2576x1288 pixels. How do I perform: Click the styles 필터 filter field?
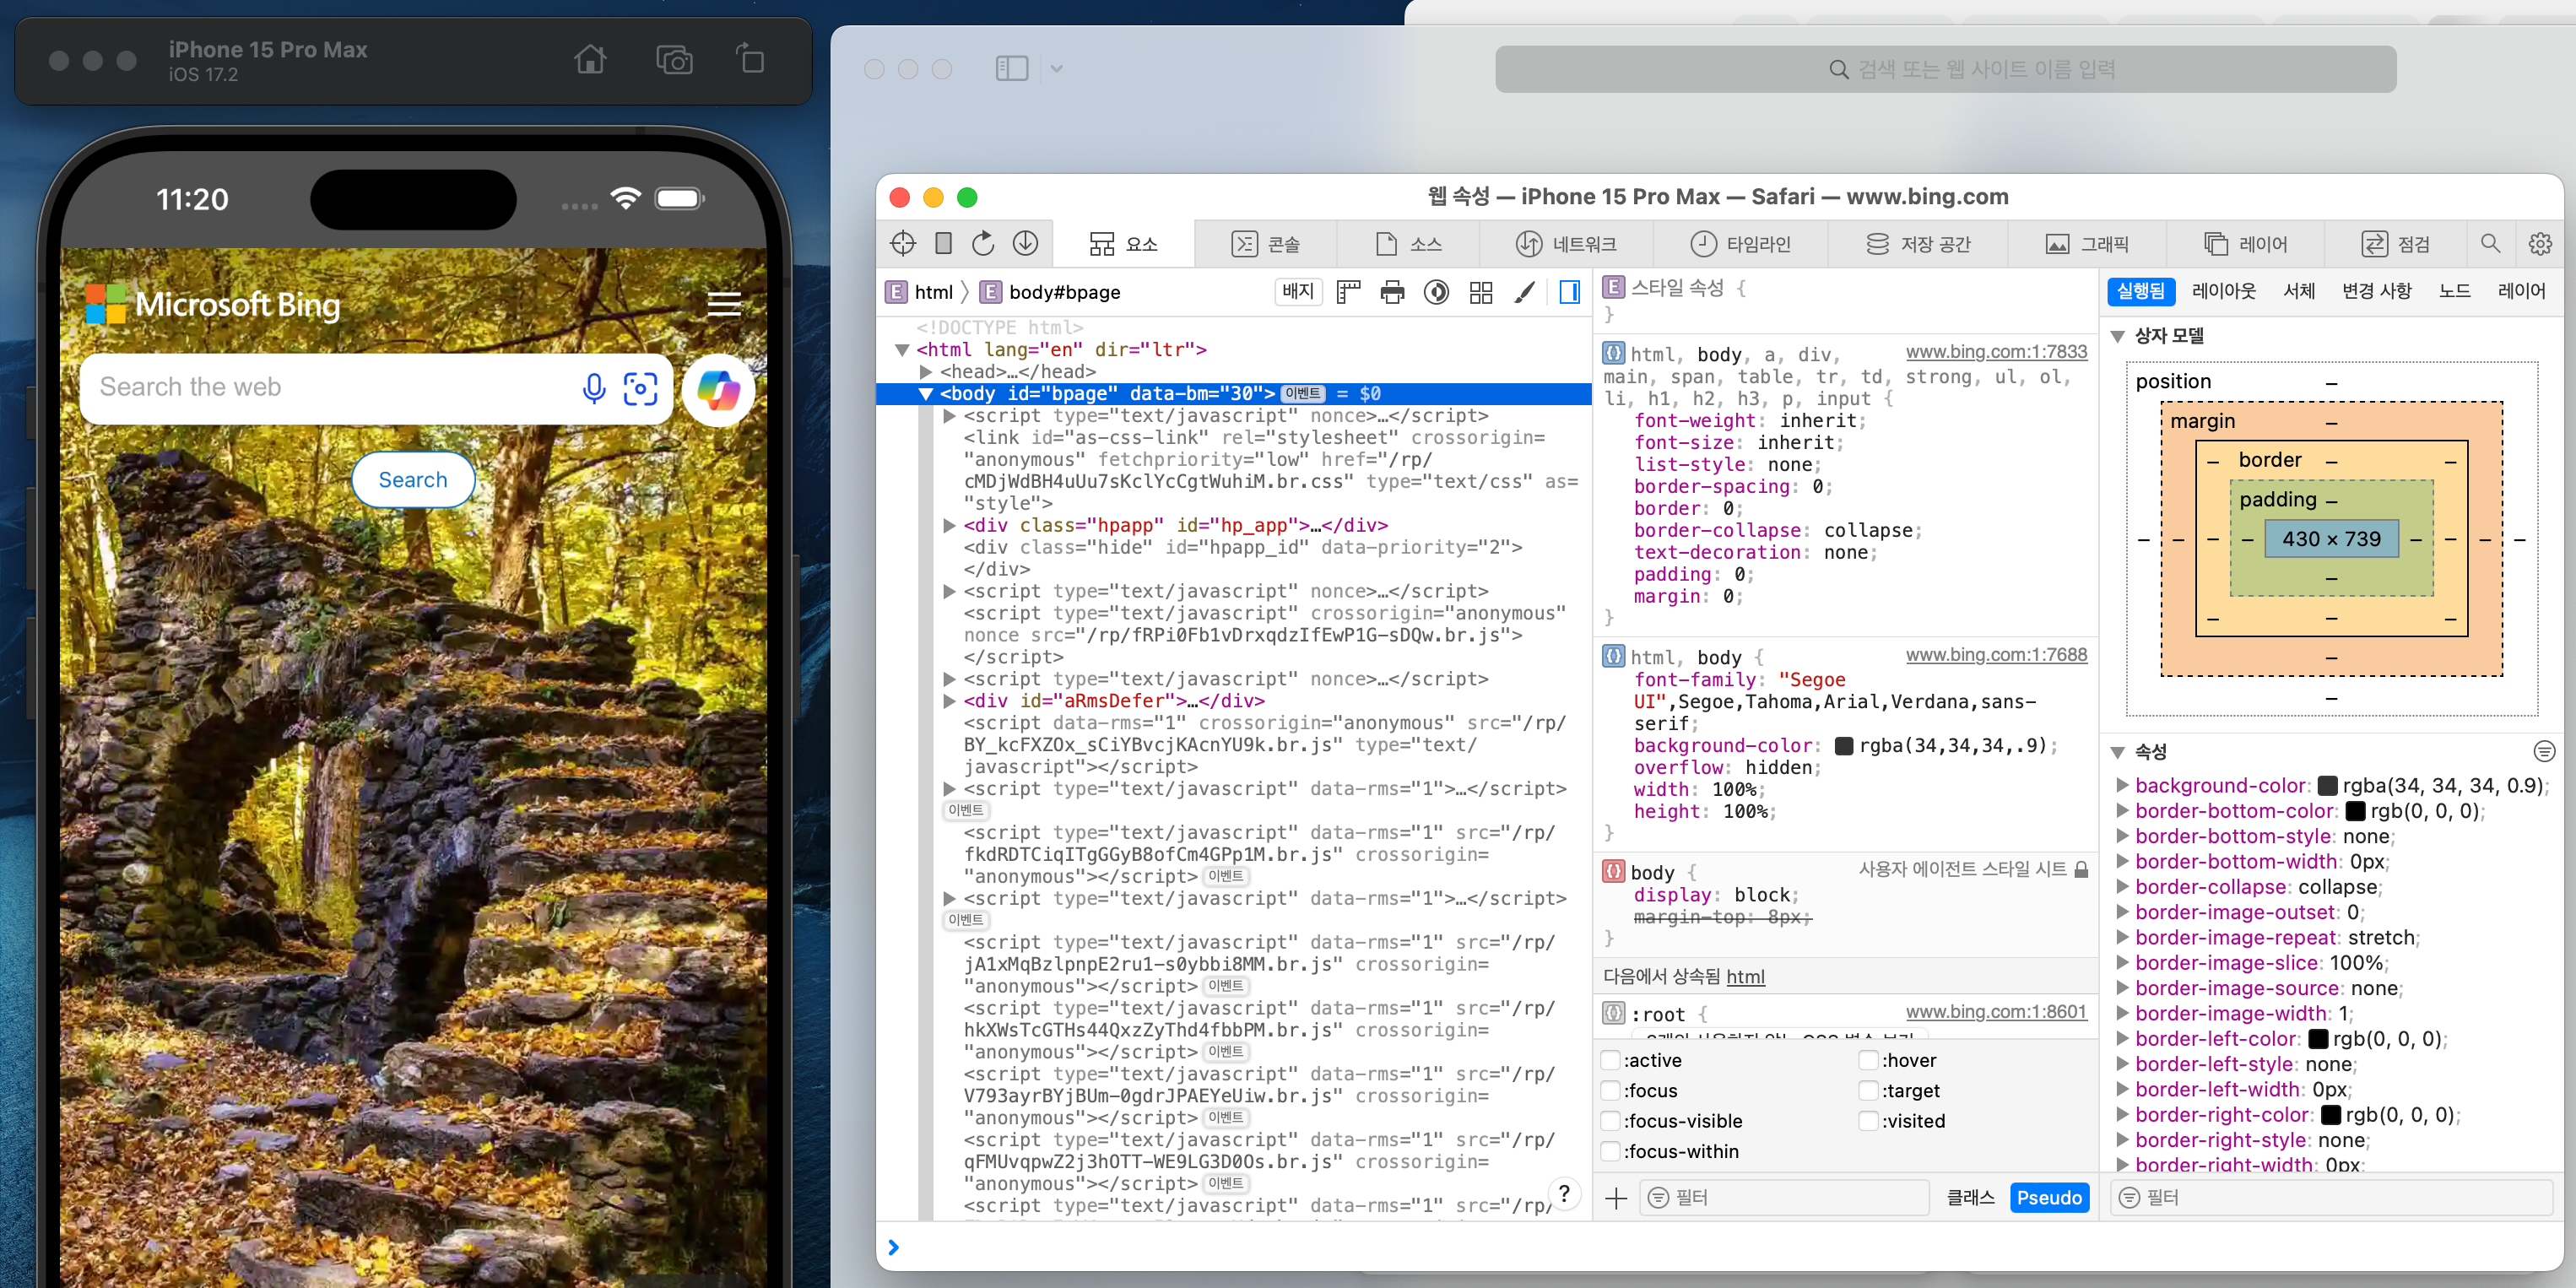[1784, 1198]
